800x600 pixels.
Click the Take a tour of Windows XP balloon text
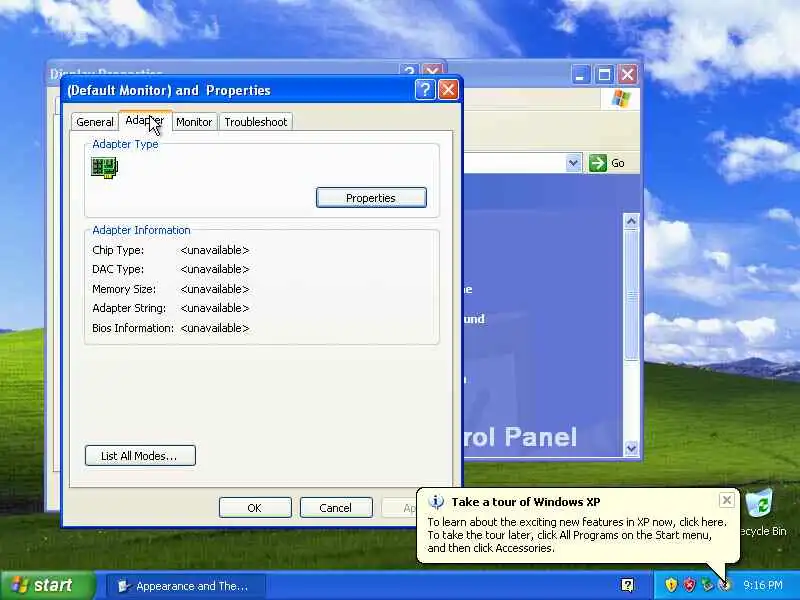526,502
